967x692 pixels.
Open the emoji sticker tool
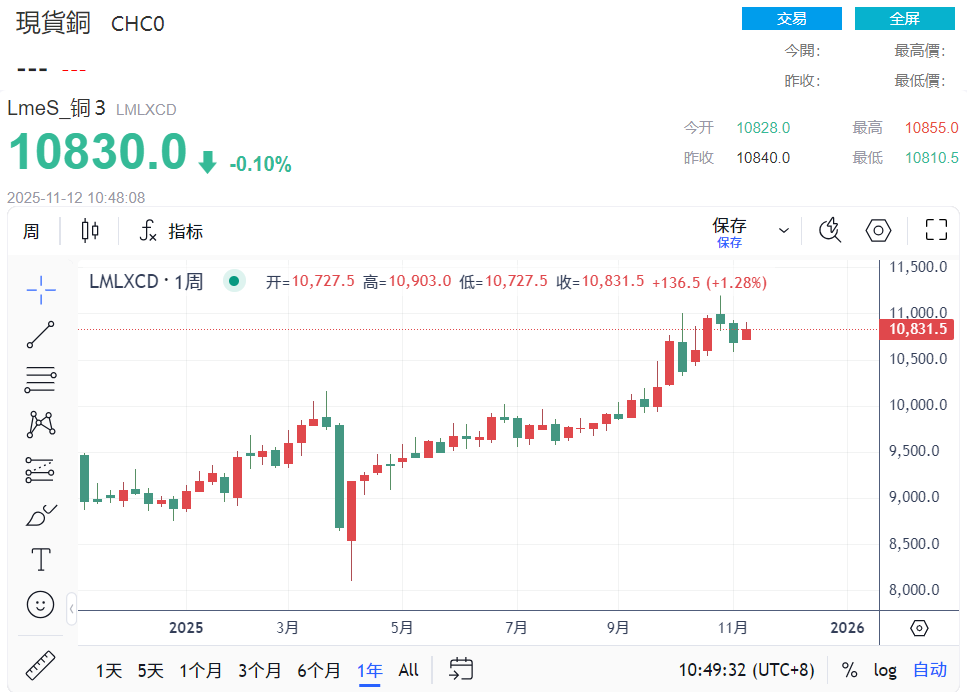point(40,604)
